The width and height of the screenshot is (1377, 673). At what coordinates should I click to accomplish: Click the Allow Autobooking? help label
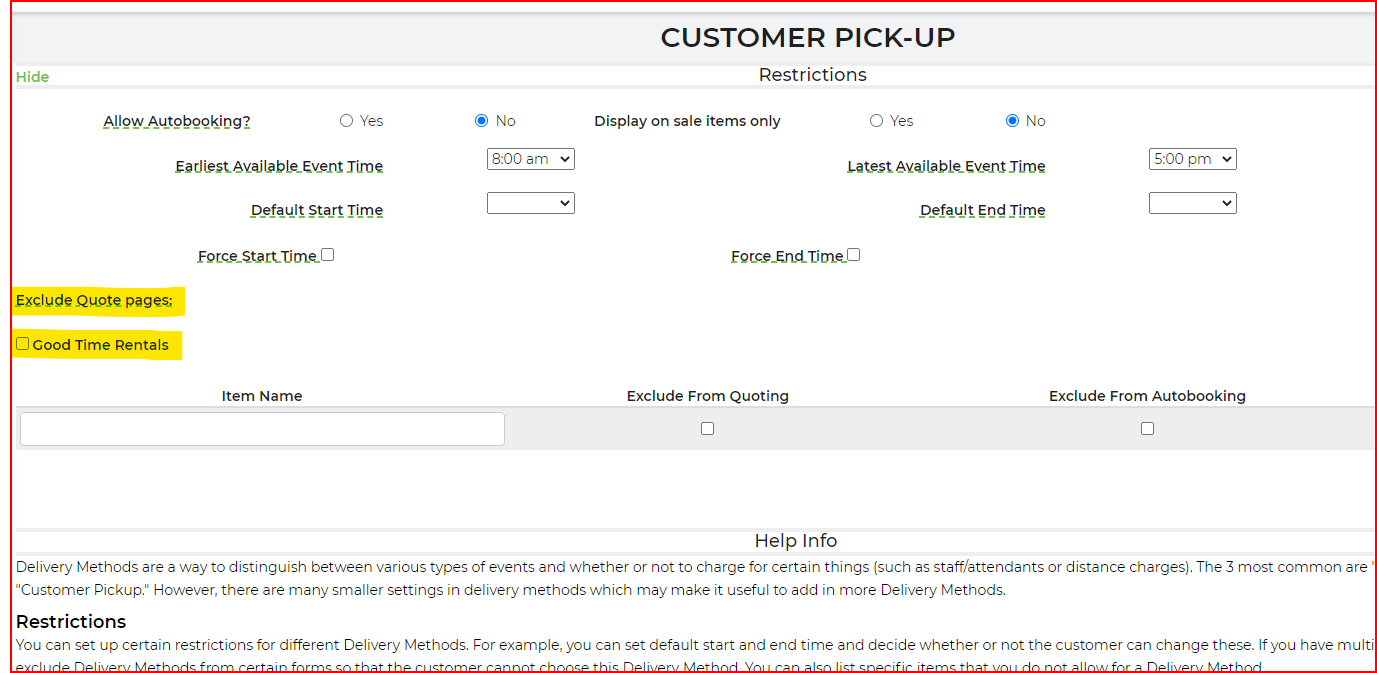click(x=177, y=121)
